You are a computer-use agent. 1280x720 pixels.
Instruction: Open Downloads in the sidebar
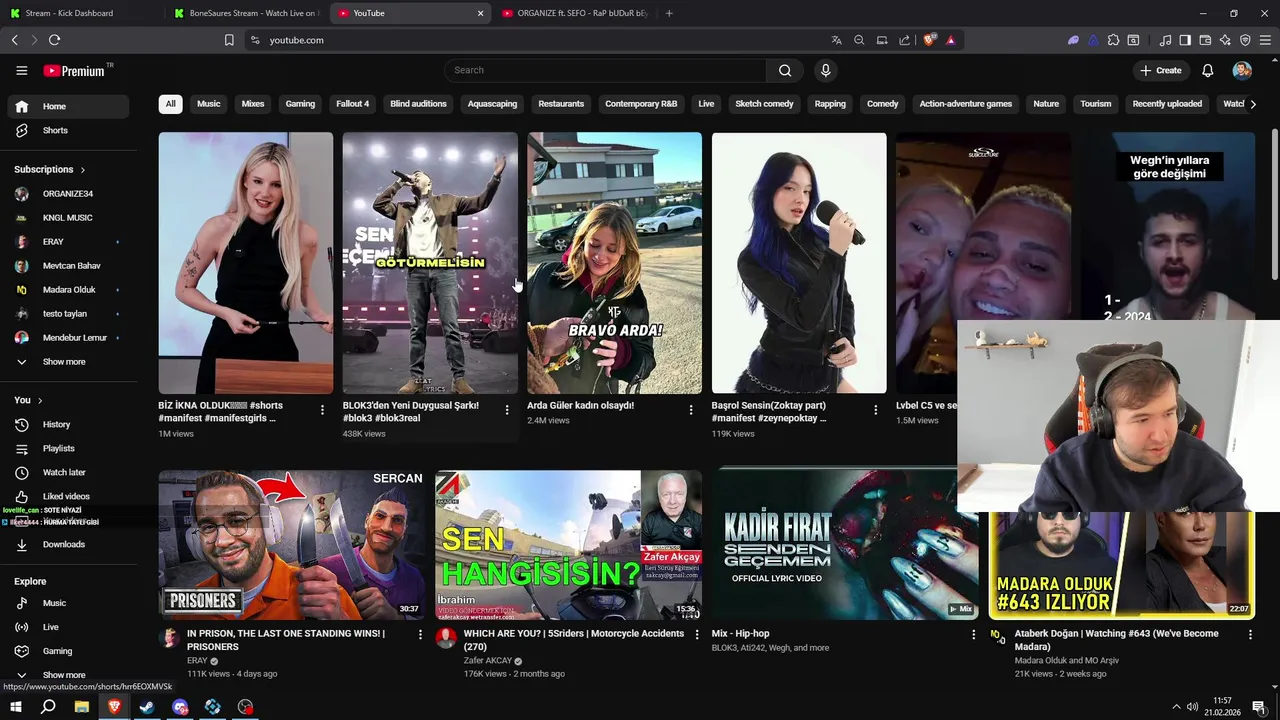pos(68,544)
